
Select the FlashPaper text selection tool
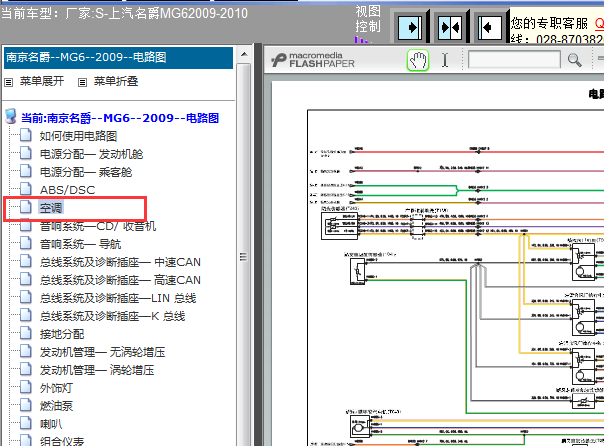tap(445, 60)
